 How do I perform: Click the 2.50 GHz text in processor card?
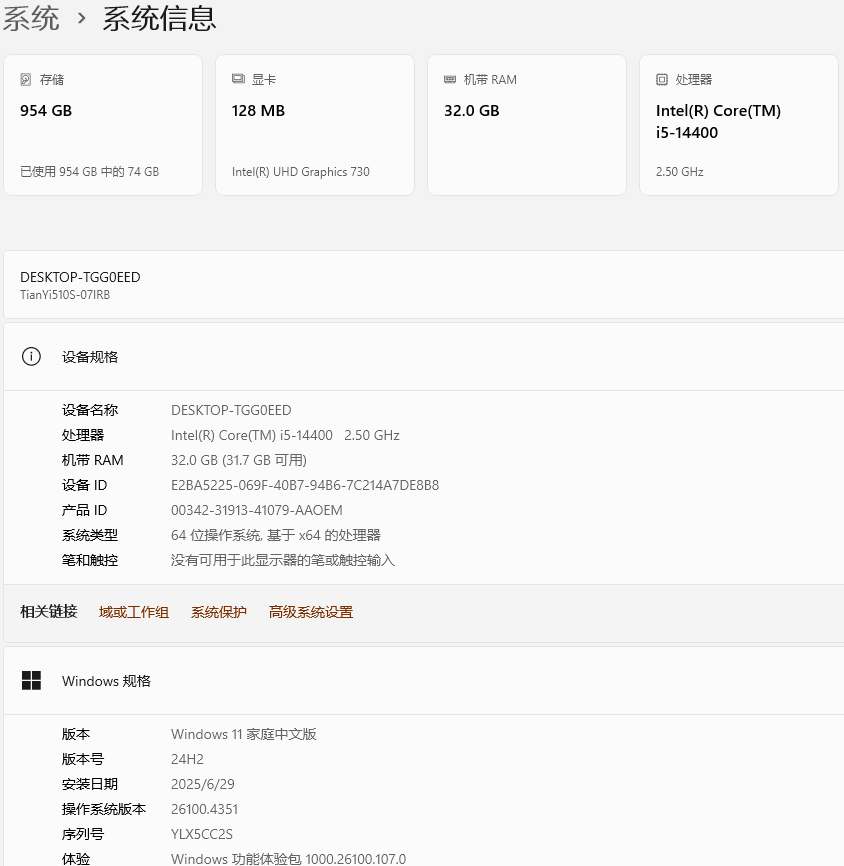point(679,172)
